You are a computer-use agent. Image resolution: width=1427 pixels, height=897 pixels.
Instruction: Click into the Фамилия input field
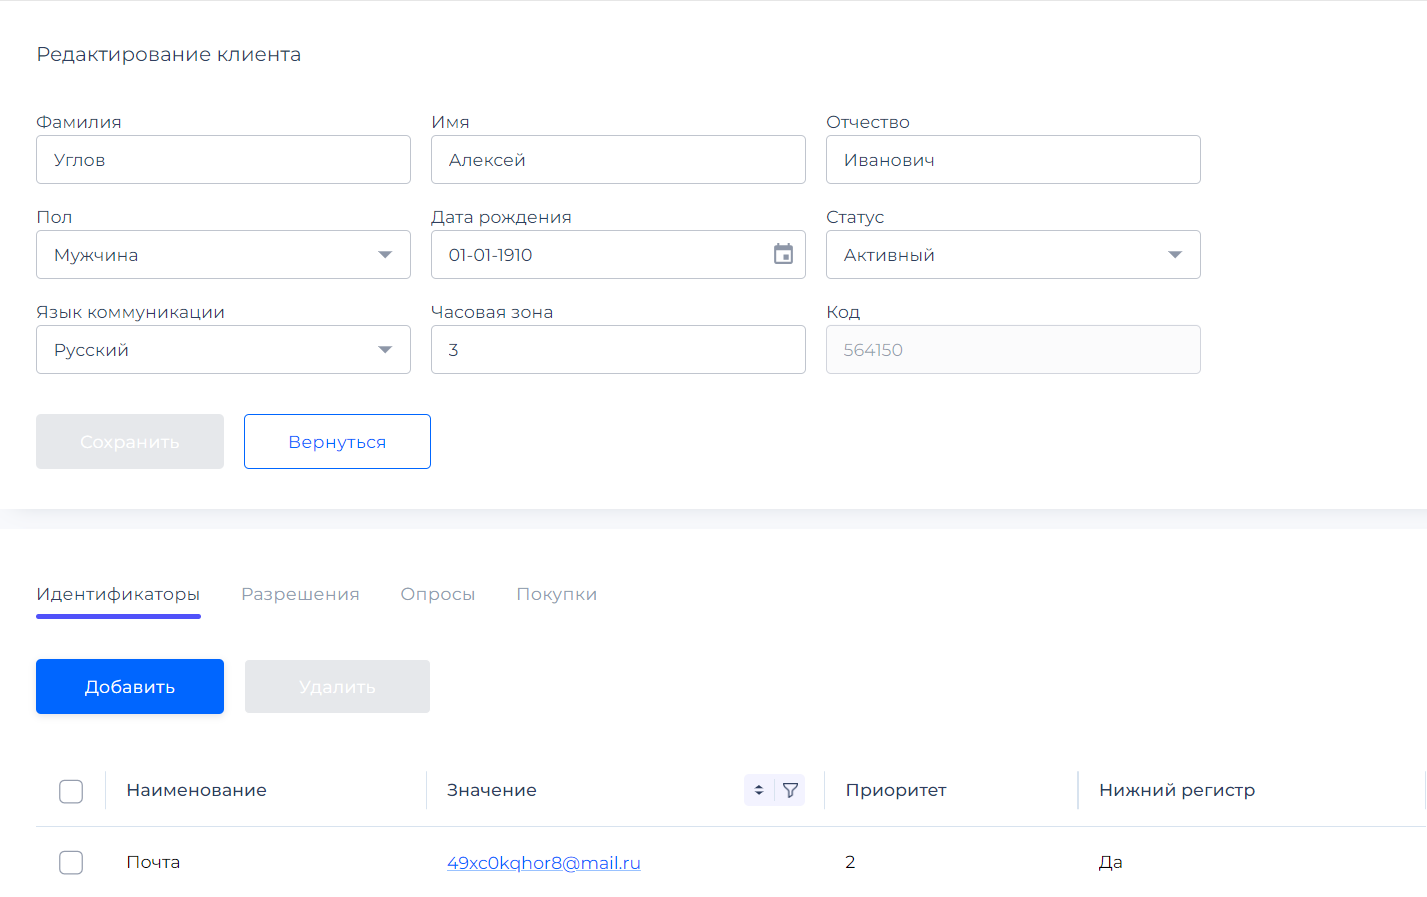pyautogui.click(x=223, y=160)
